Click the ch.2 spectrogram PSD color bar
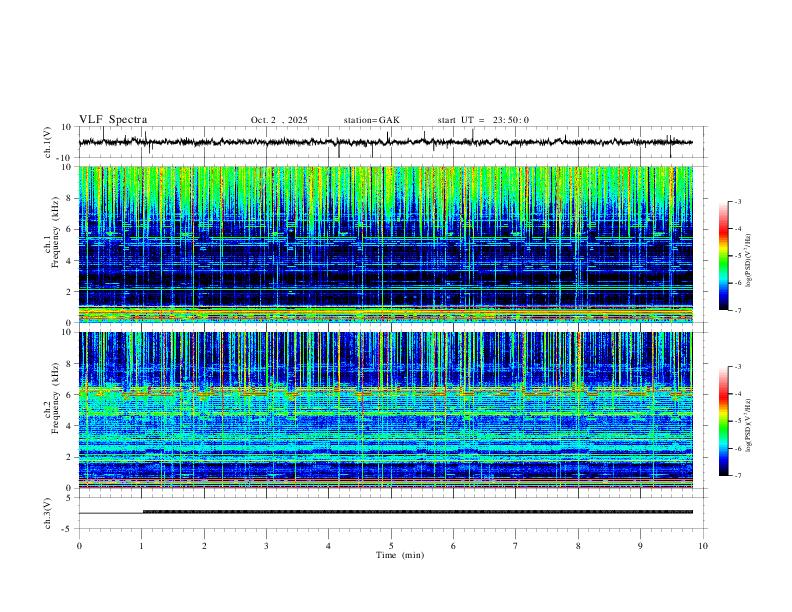 click(x=724, y=421)
